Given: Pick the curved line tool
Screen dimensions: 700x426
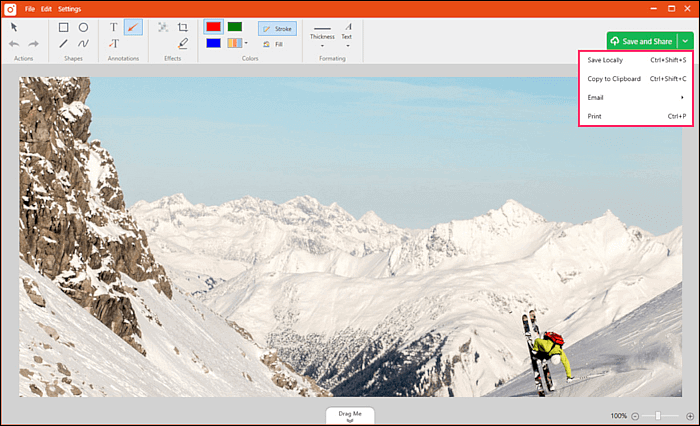Looking at the screenshot, I should [x=83, y=44].
